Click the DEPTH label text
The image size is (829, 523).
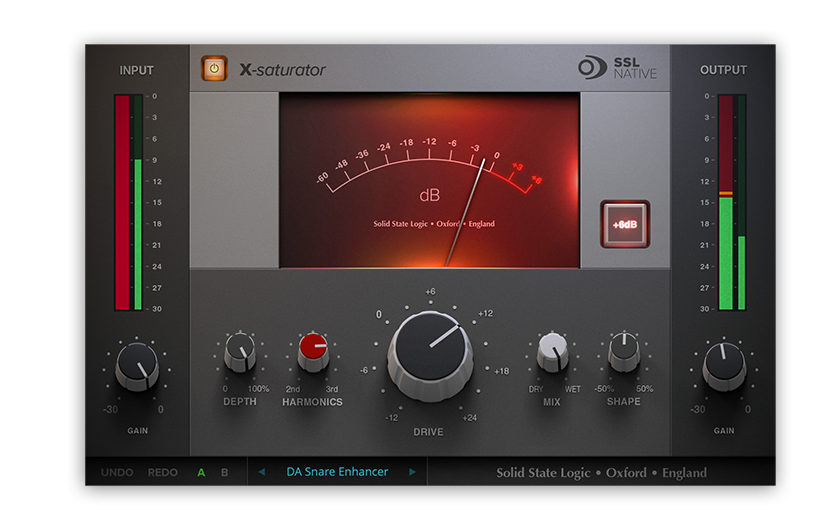[x=240, y=401]
